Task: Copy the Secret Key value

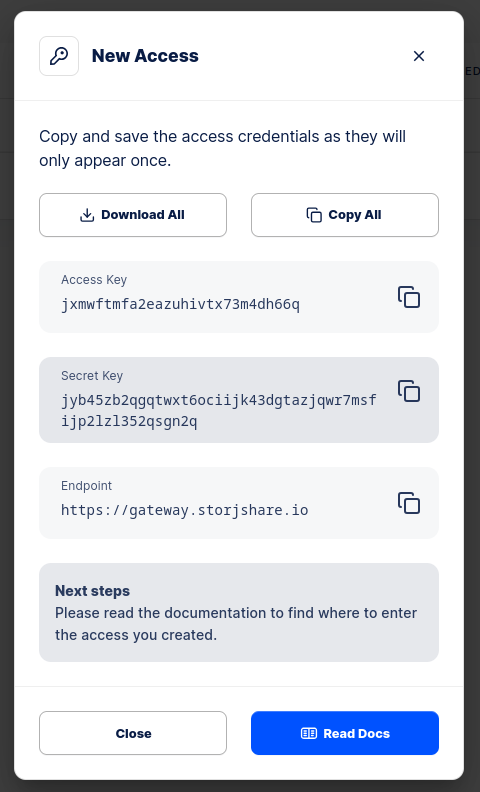Action: pyautogui.click(x=409, y=391)
